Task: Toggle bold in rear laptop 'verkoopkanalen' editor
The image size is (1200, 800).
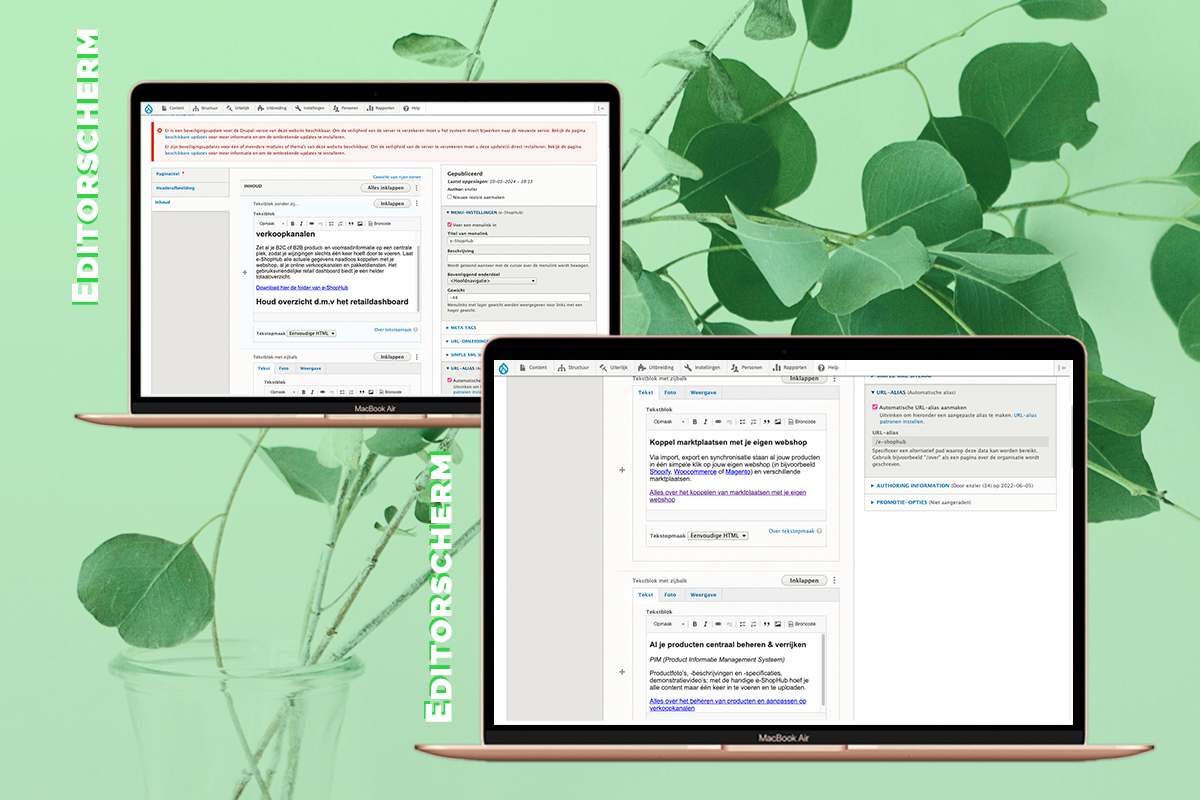Action: pyautogui.click(x=291, y=223)
